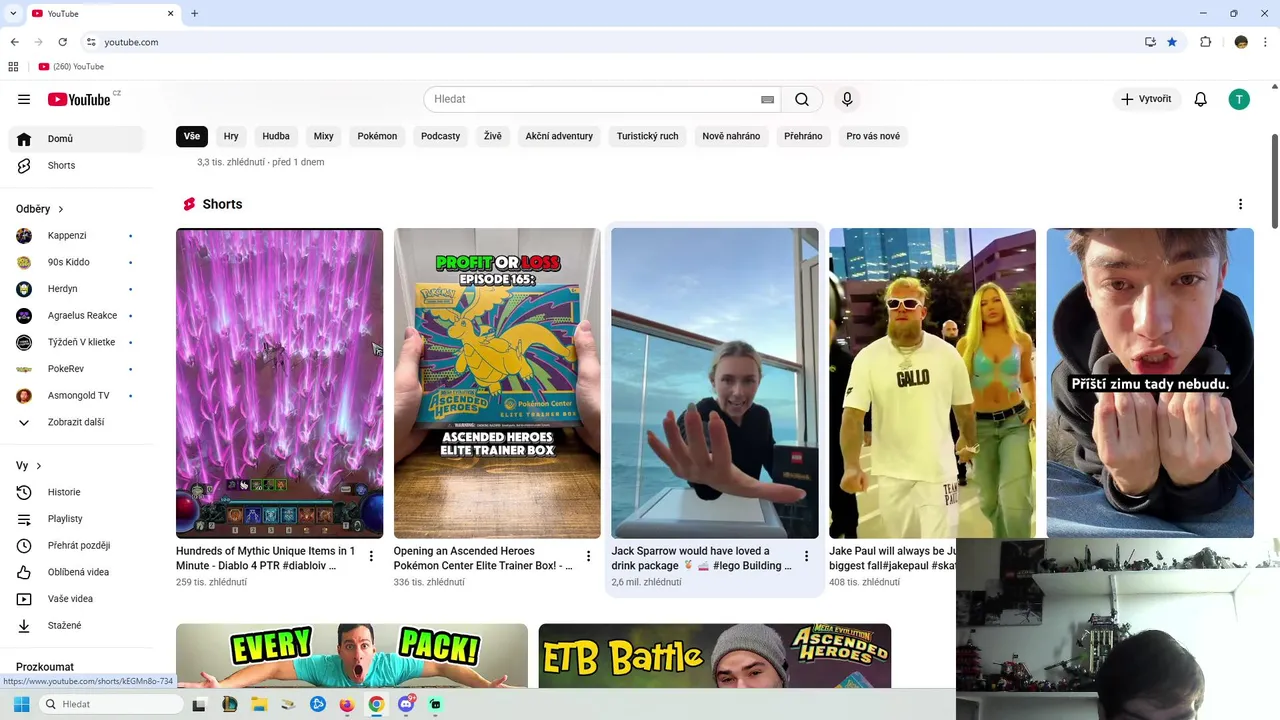
Task: Select the Živě filter chip
Action: [x=493, y=136]
